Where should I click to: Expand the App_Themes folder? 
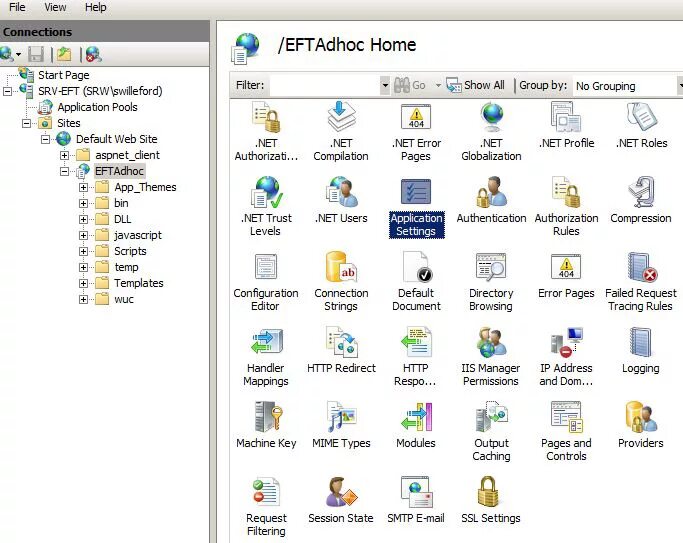84,188
